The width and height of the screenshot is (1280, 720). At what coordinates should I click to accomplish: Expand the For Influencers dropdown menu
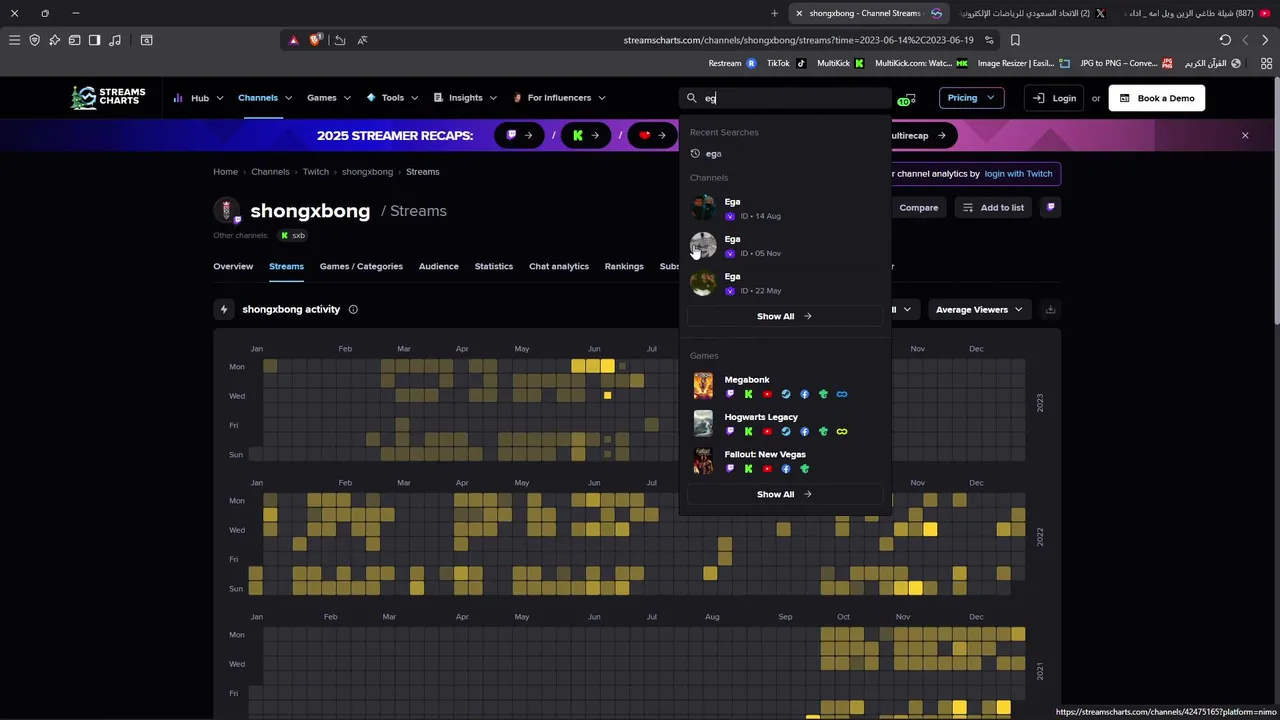(559, 98)
